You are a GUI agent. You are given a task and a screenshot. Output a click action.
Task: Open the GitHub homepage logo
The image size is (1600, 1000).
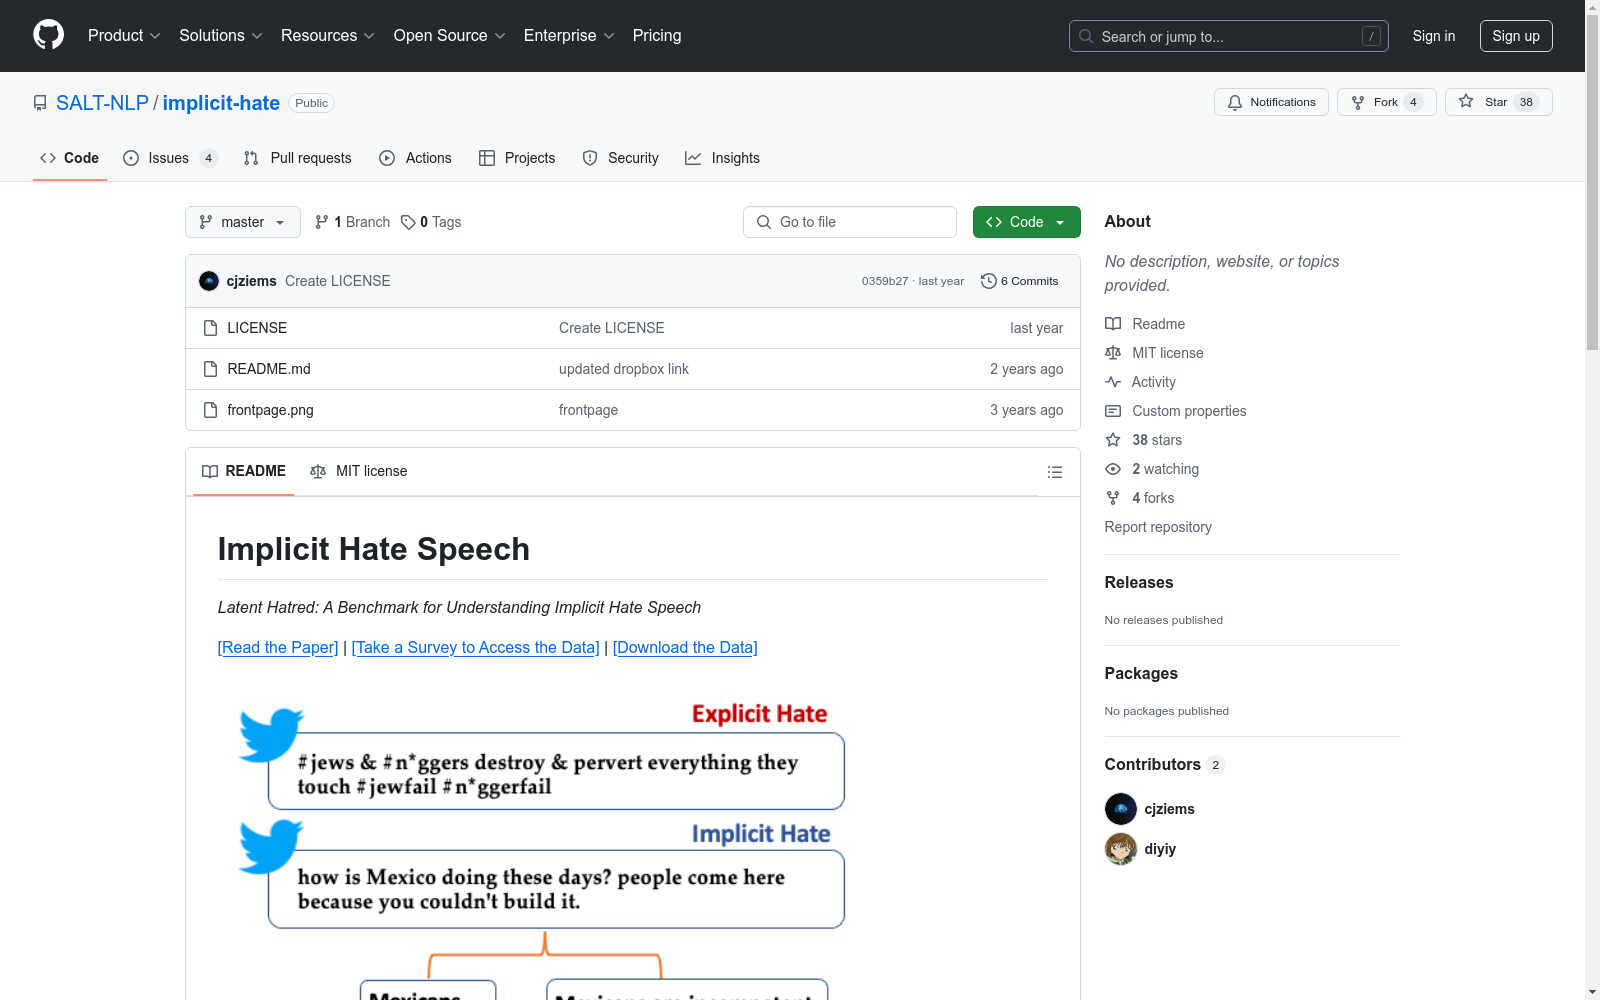[x=48, y=35]
